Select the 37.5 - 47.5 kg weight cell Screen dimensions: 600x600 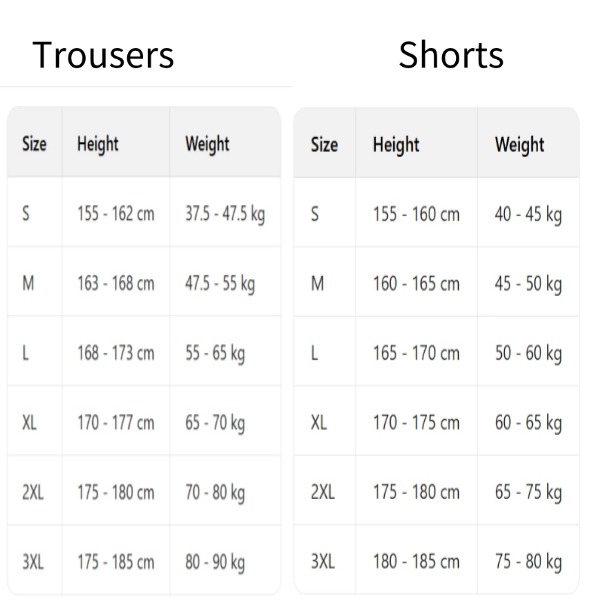225,214
